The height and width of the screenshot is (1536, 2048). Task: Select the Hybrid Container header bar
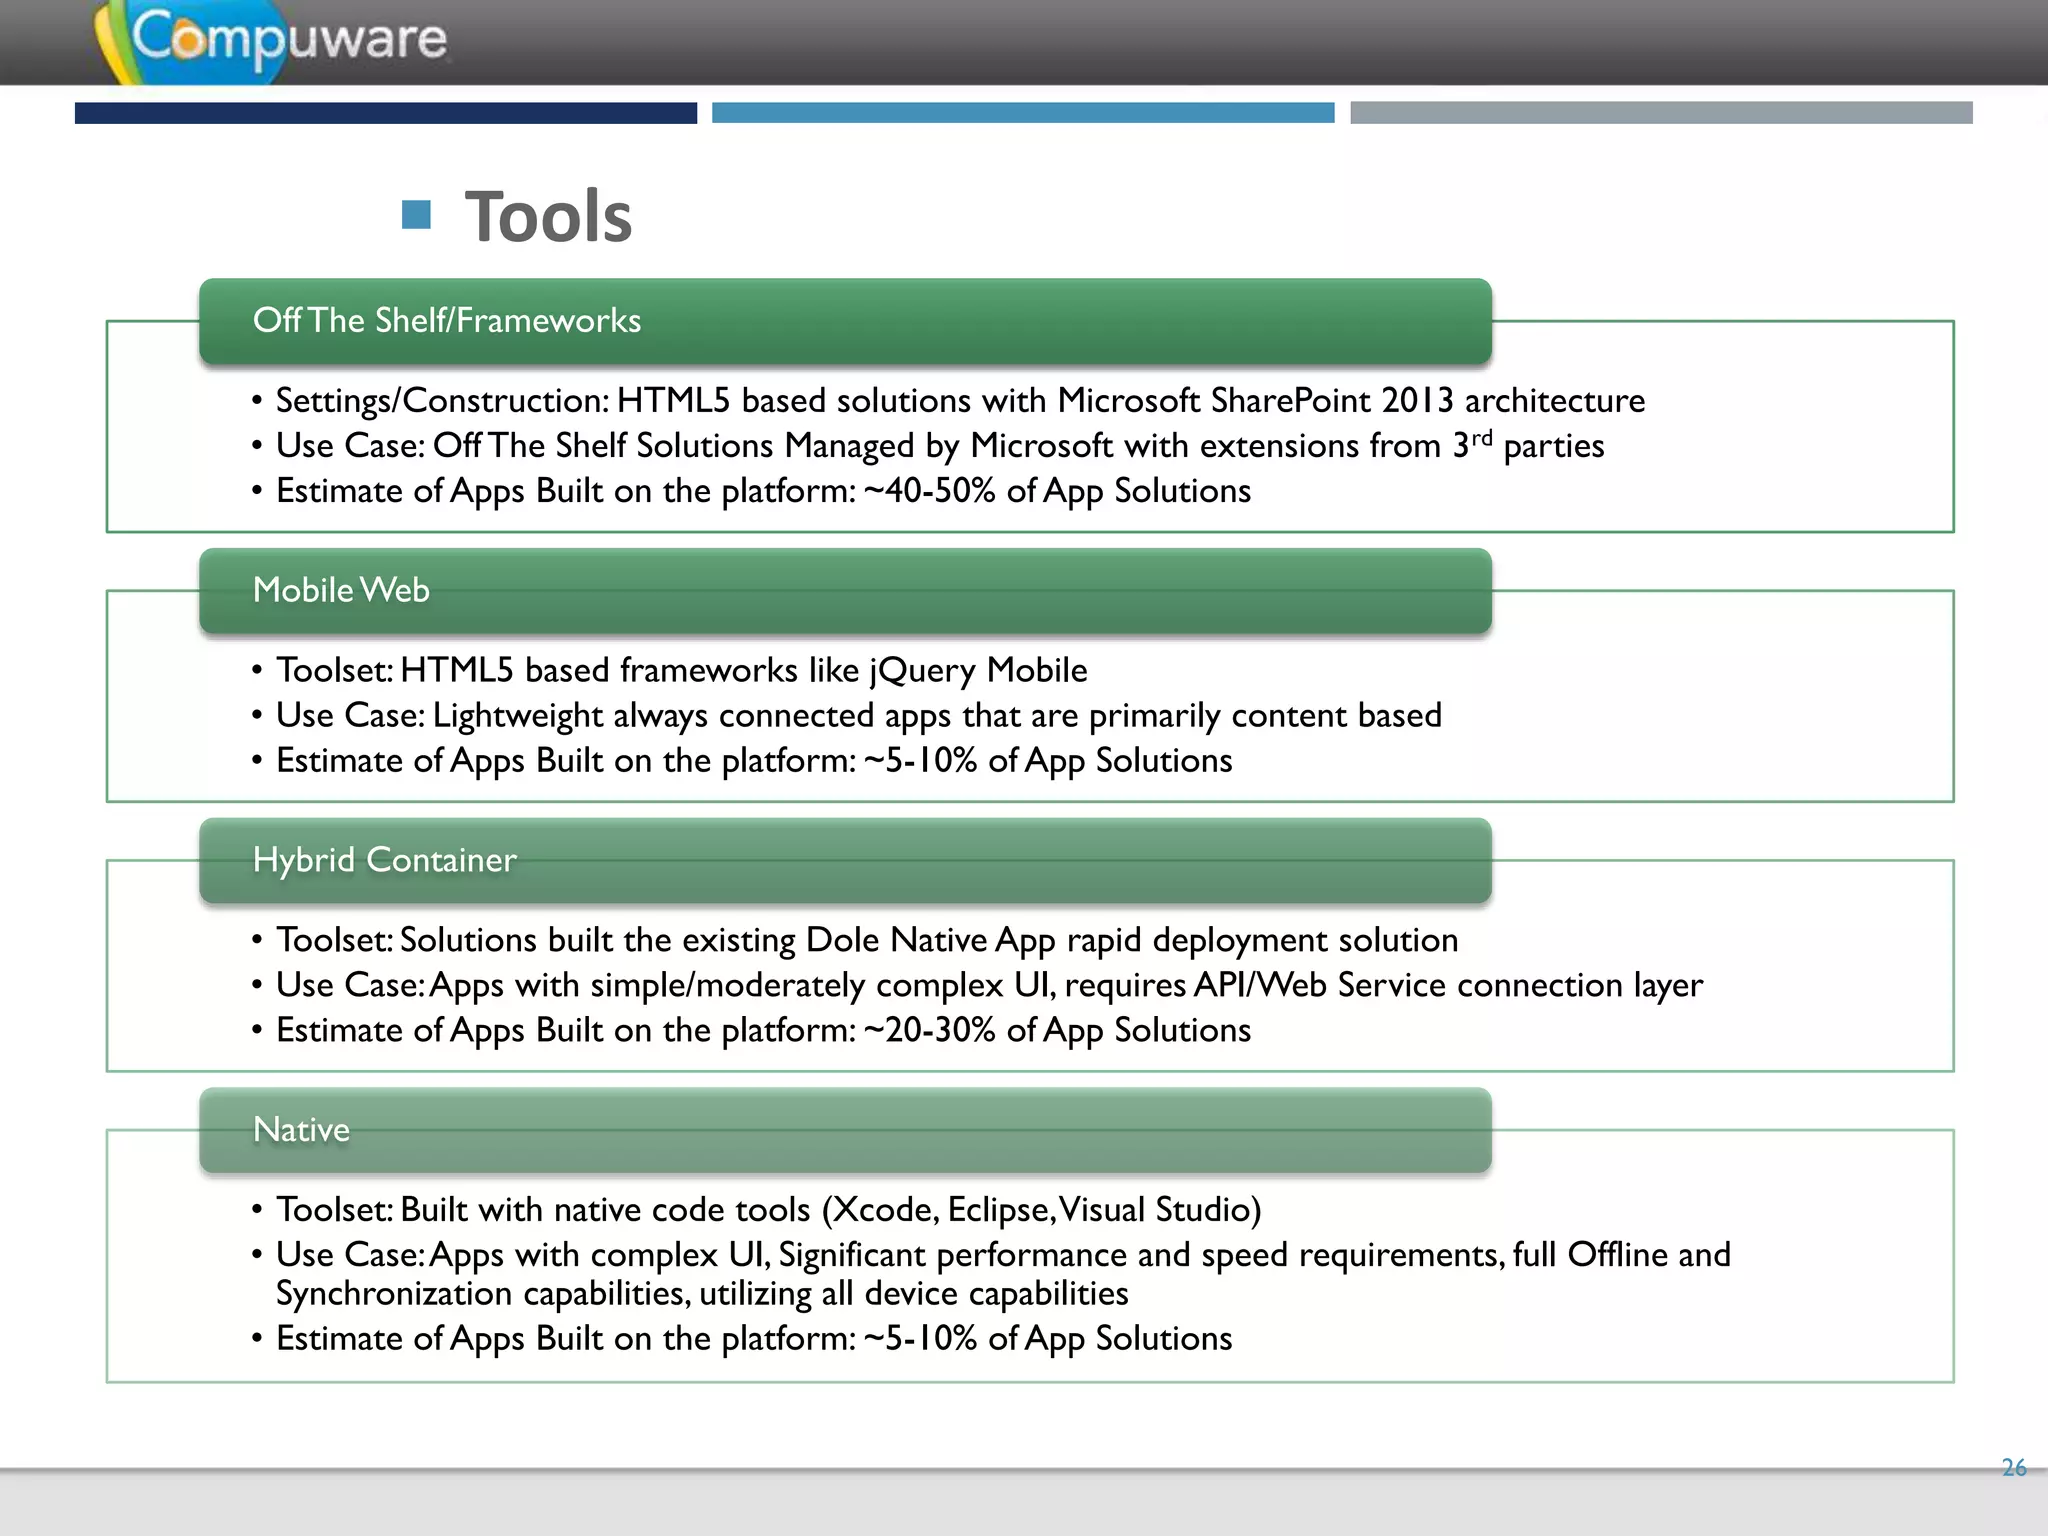(845, 861)
